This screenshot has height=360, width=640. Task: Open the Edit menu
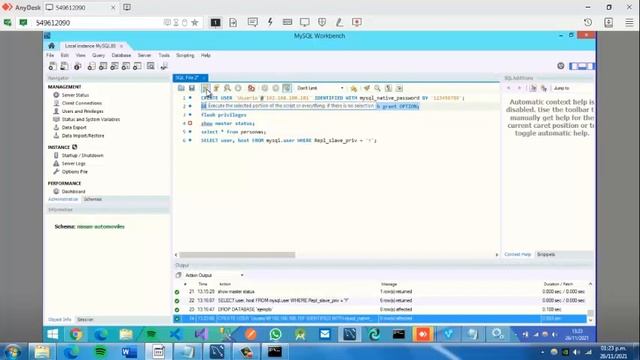click(65, 55)
